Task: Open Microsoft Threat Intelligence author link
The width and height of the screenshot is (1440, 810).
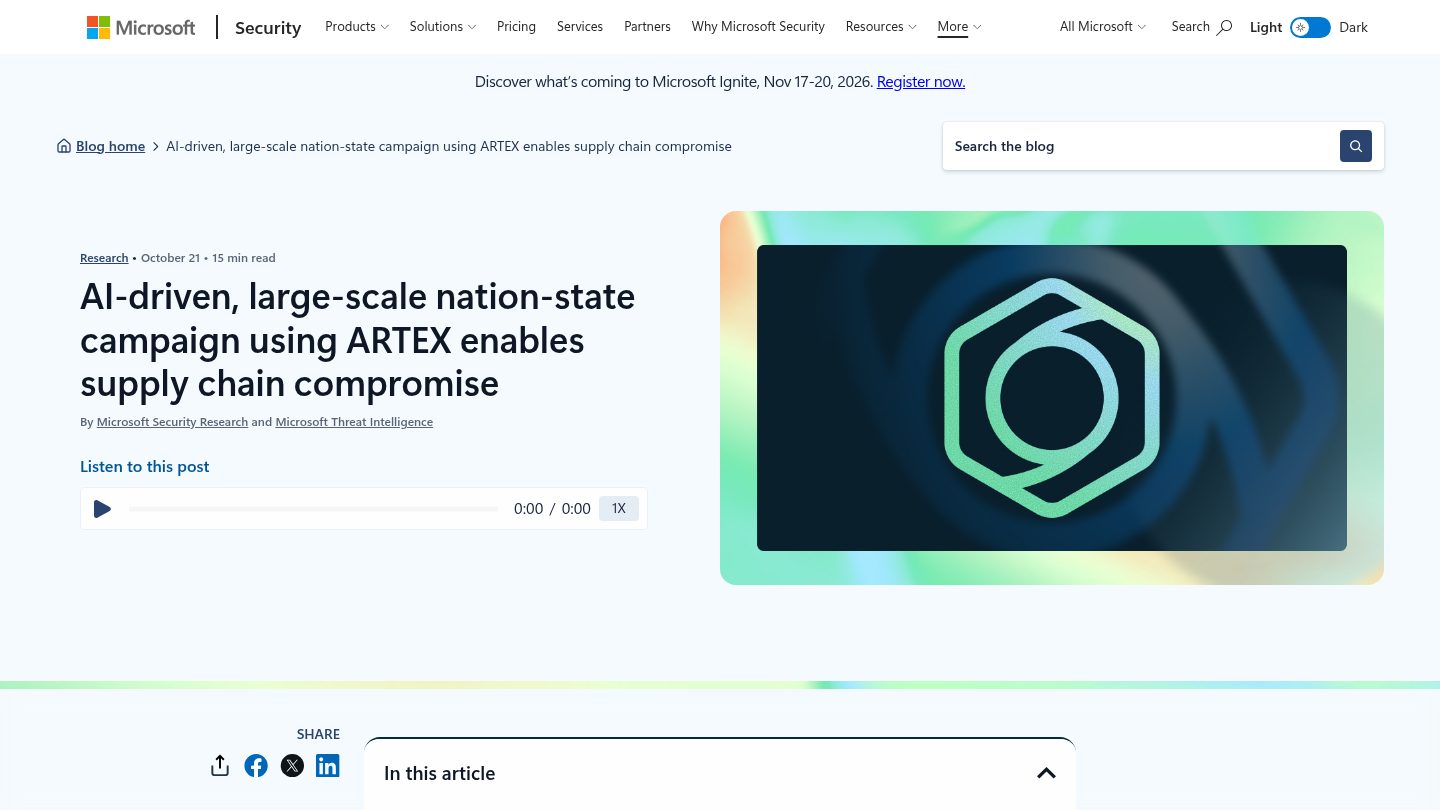Action: (354, 422)
